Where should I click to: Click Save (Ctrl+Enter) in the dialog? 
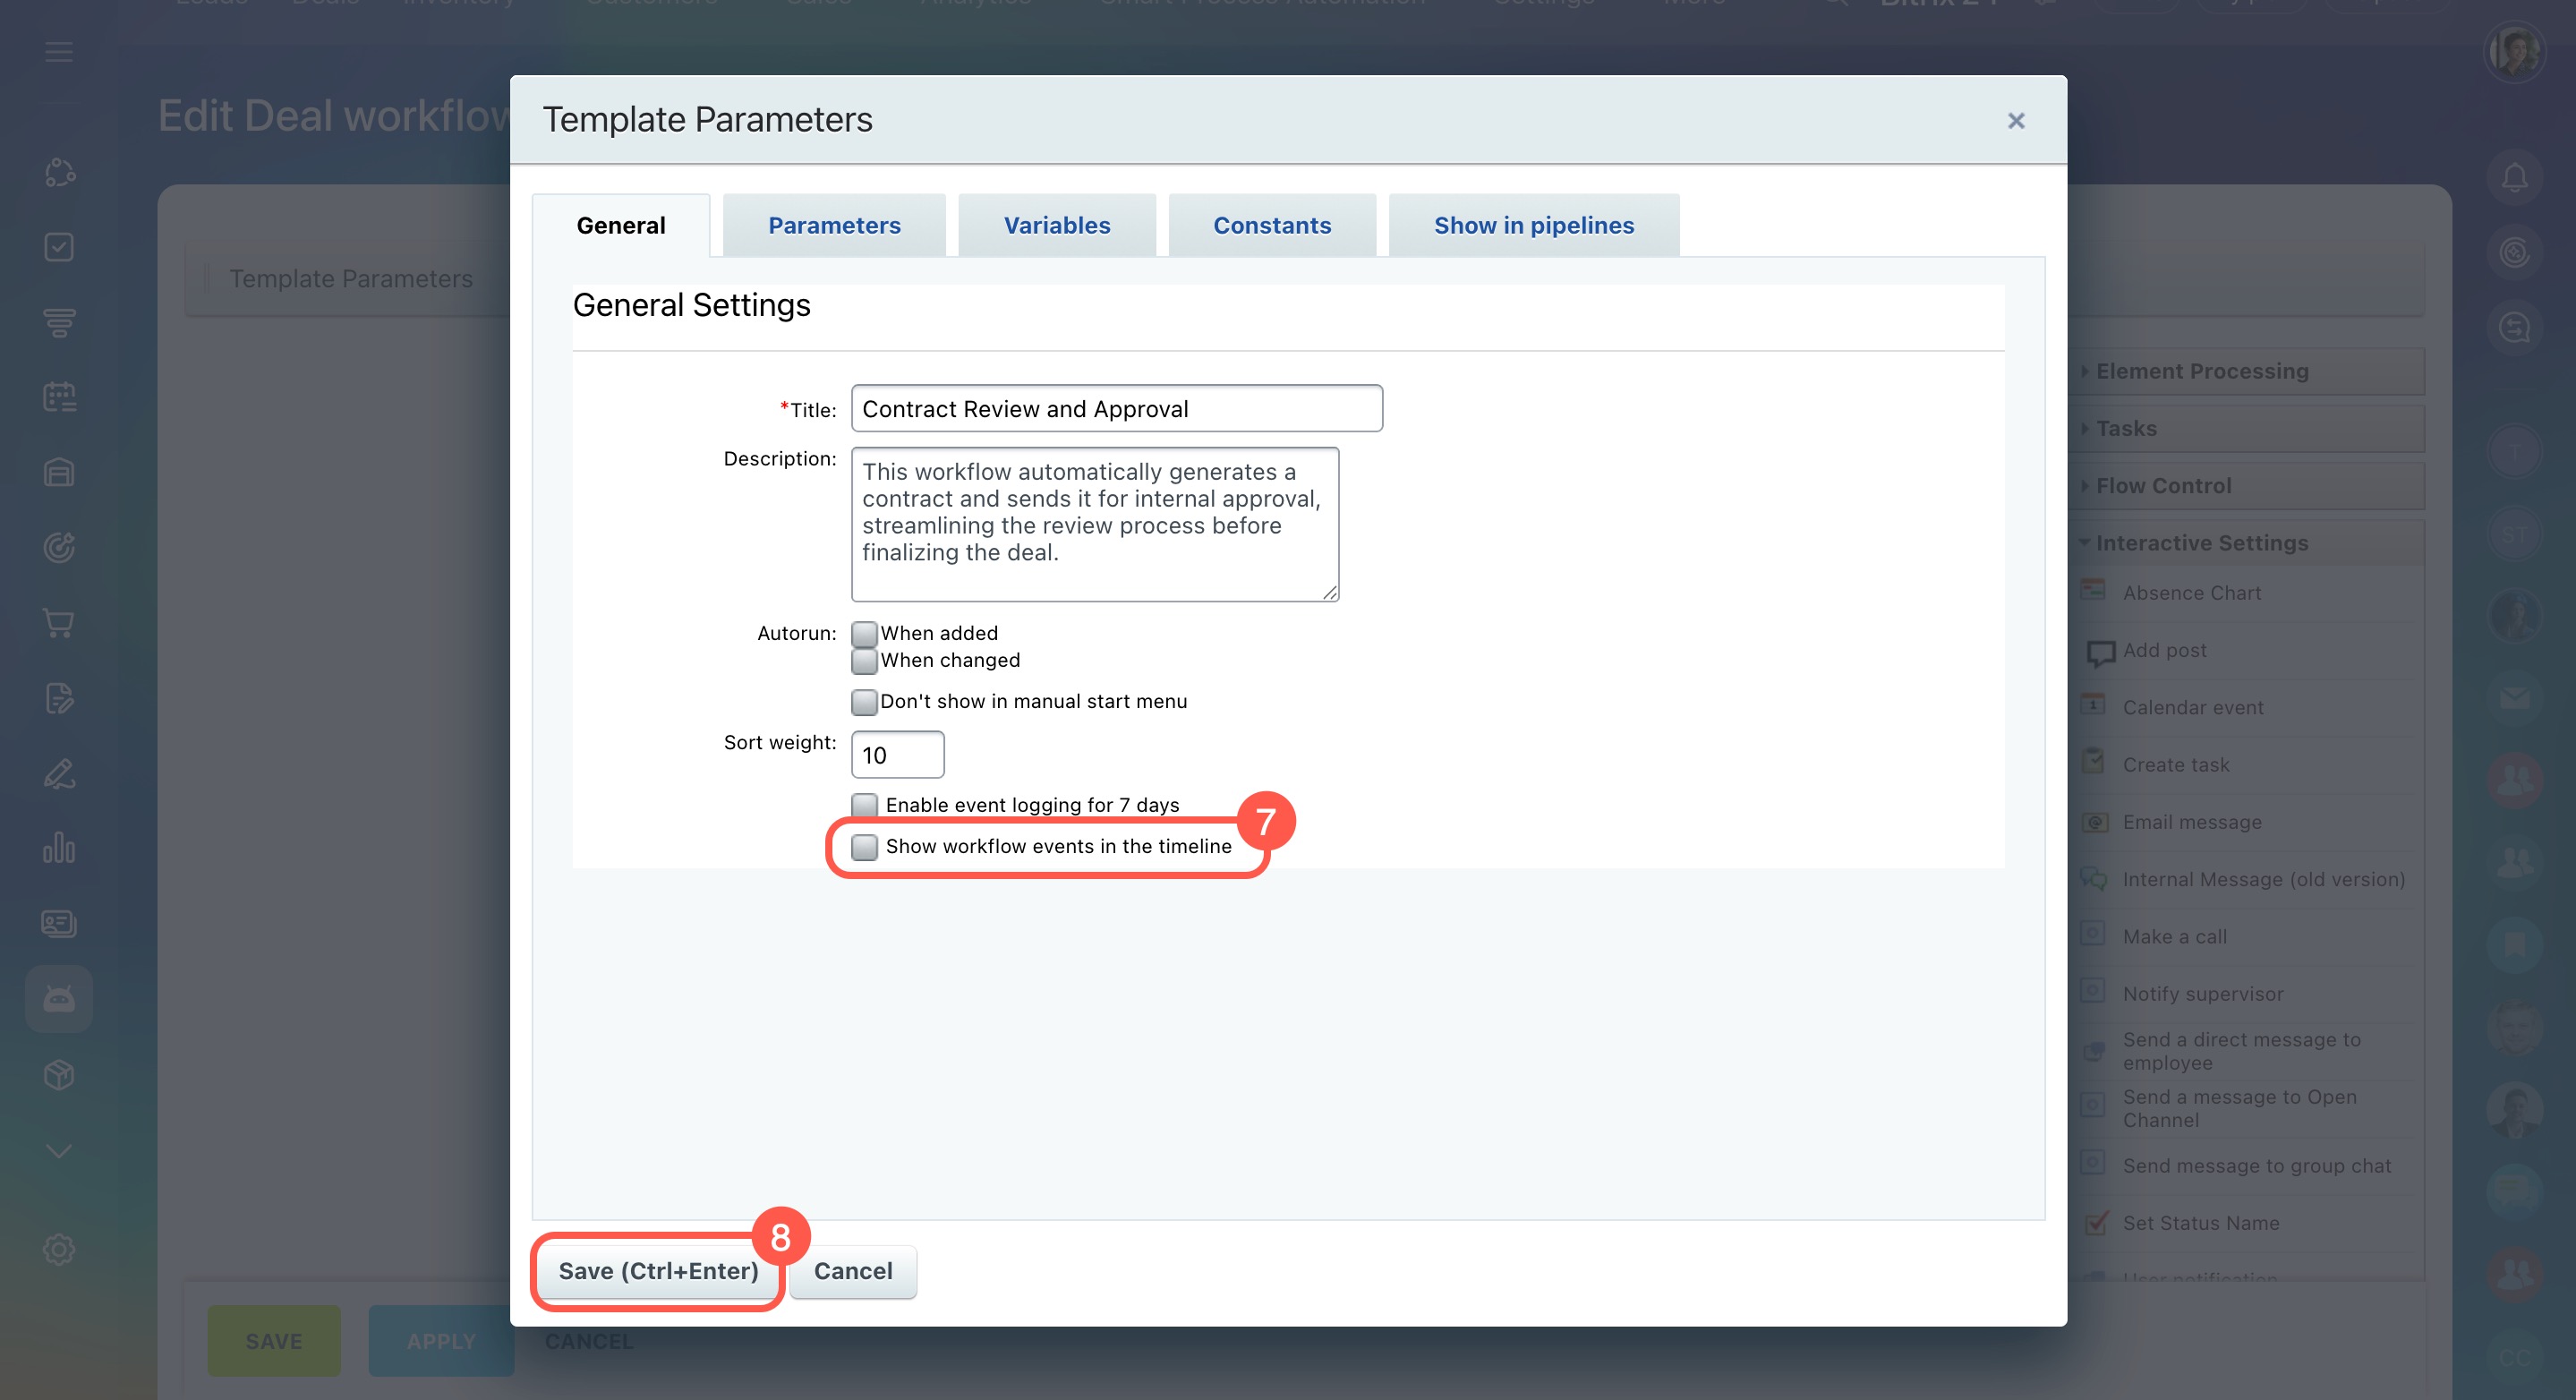point(658,1271)
